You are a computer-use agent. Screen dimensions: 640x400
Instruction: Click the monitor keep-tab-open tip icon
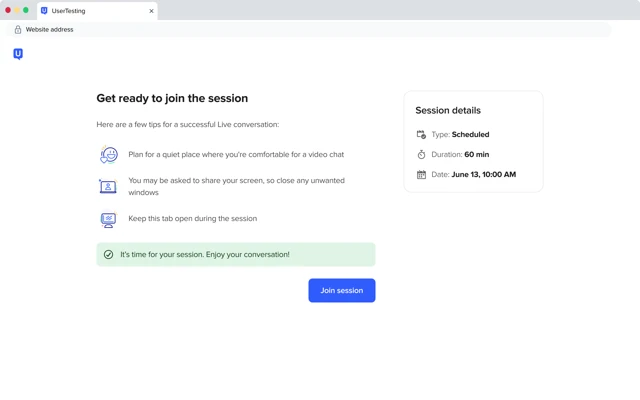108,219
